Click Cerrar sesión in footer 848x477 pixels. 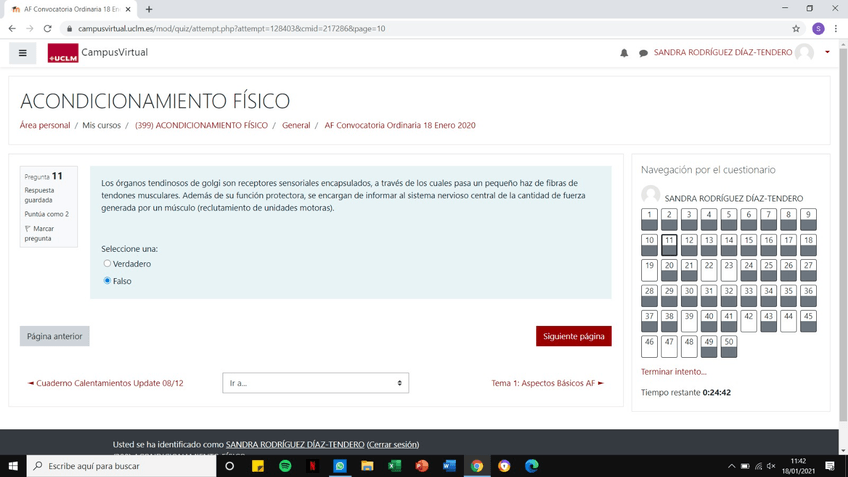pyautogui.click(x=393, y=445)
